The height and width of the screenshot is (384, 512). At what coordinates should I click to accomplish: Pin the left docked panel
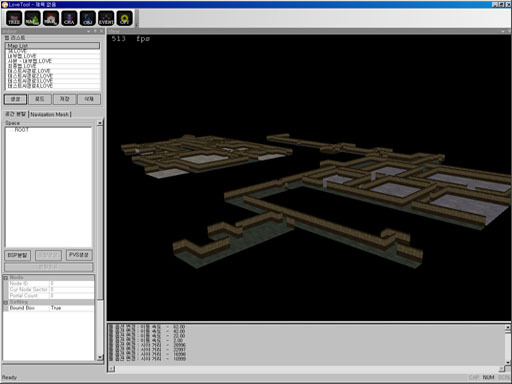click(x=95, y=31)
